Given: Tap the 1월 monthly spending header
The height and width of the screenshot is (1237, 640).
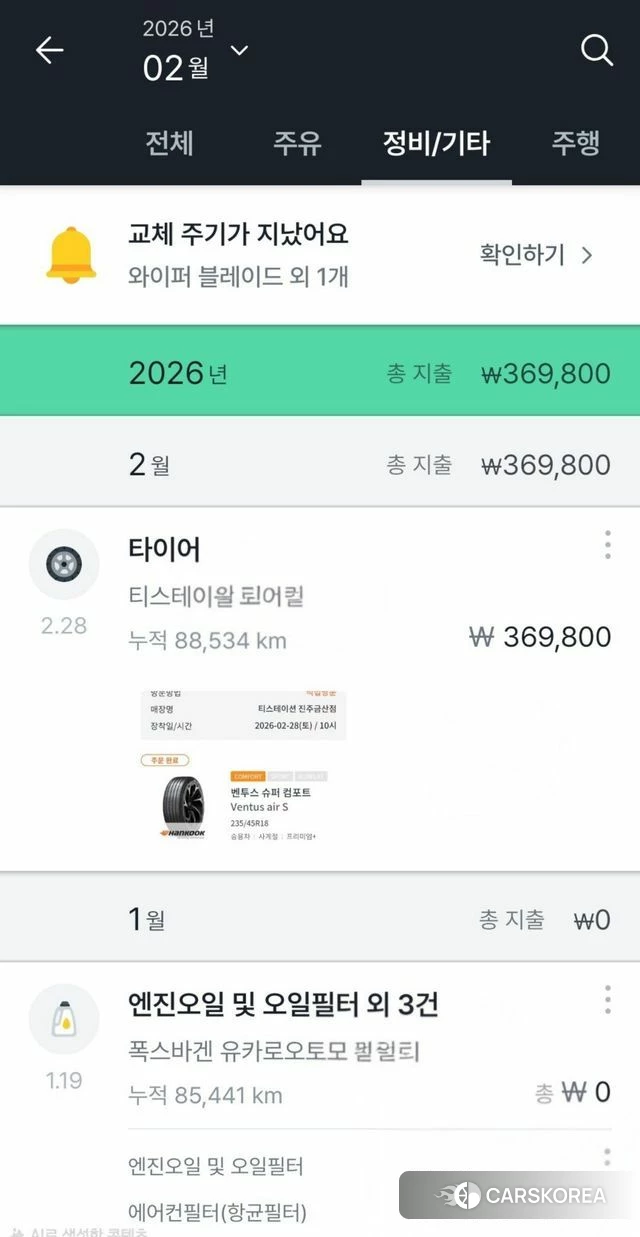Looking at the screenshot, I should (320, 919).
